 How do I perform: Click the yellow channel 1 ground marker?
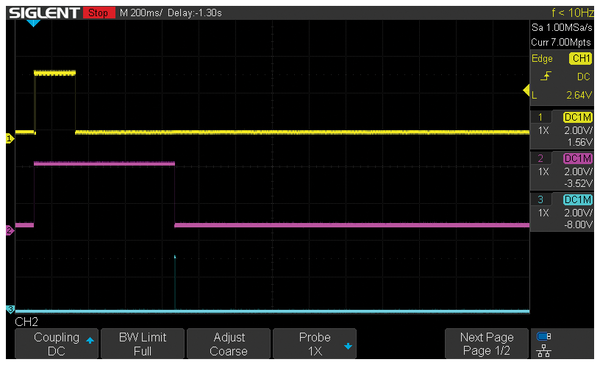click(x=10, y=139)
